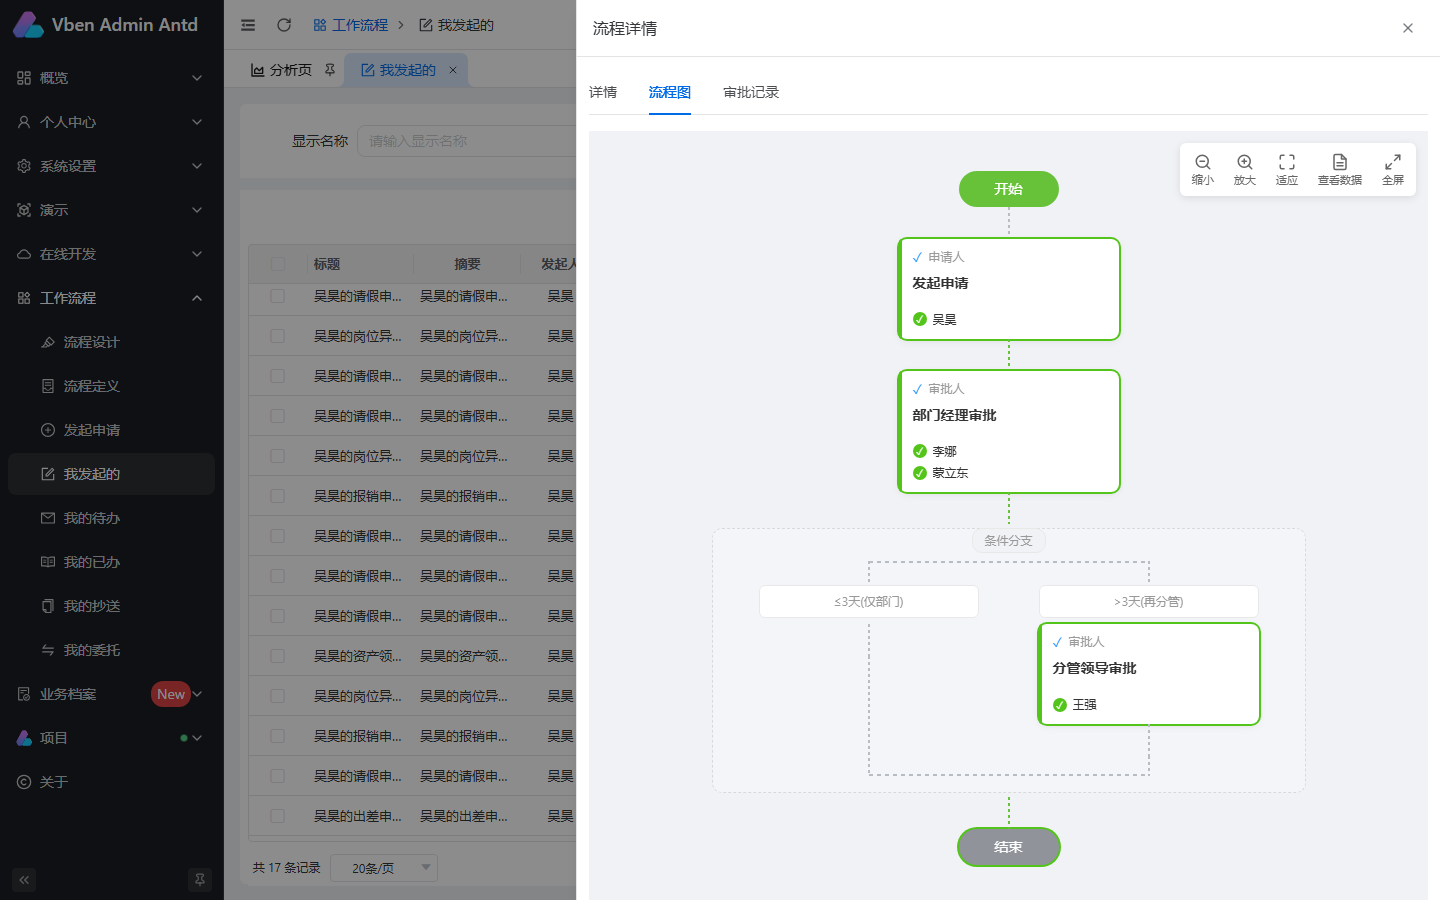Open 流程定义 in the sidebar

pyautogui.click(x=111, y=386)
